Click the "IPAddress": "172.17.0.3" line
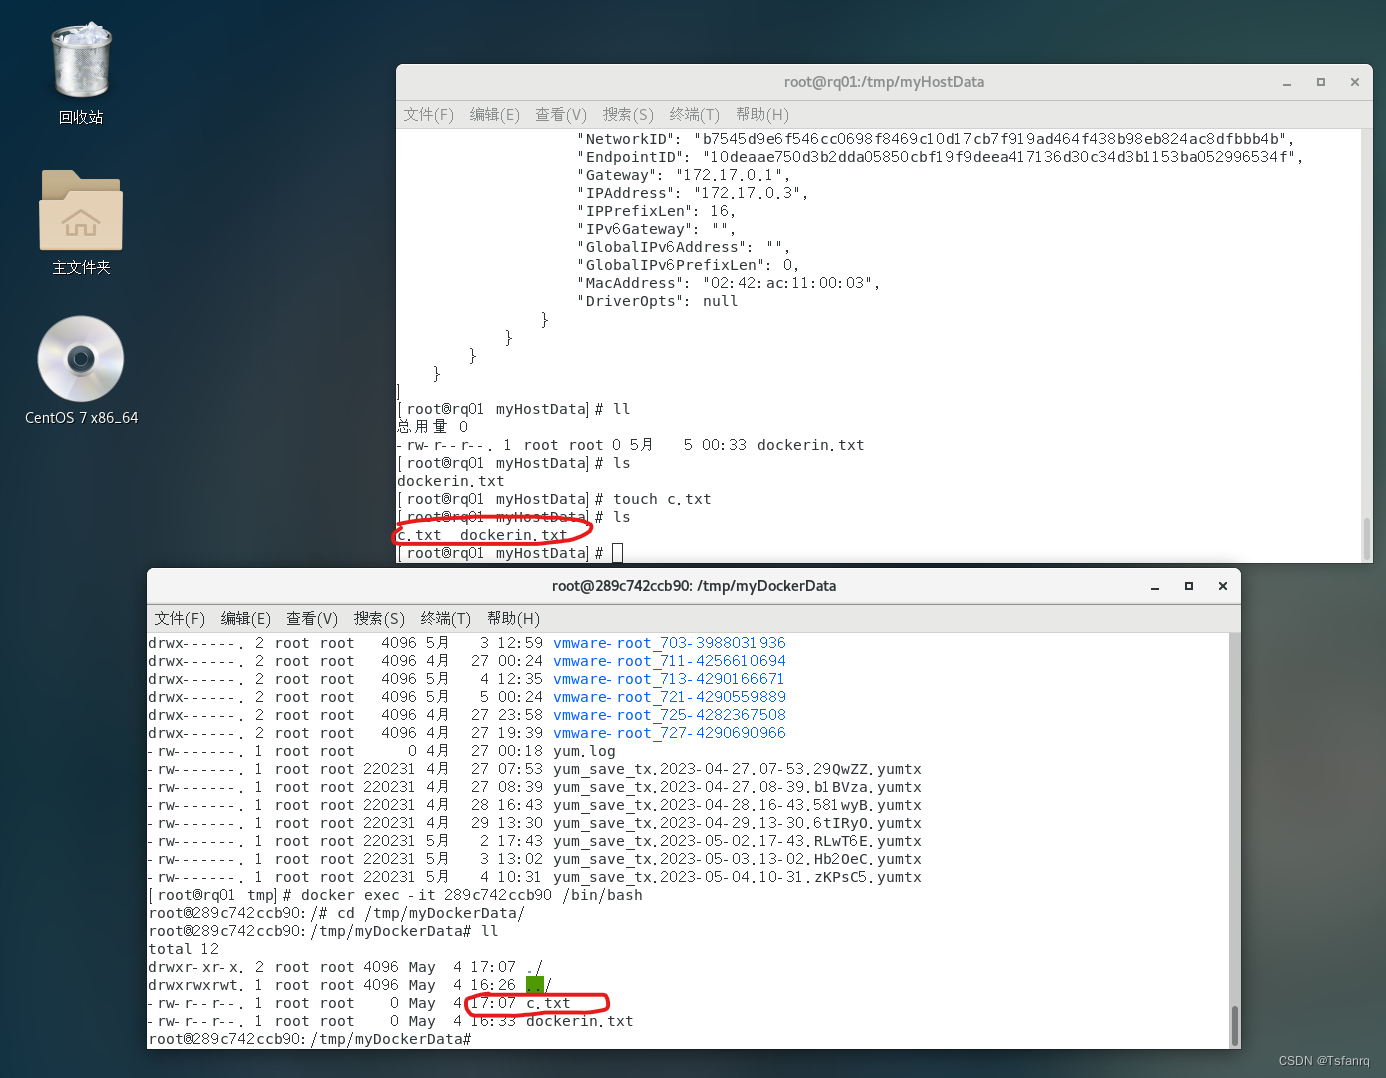 click(x=692, y=193)
